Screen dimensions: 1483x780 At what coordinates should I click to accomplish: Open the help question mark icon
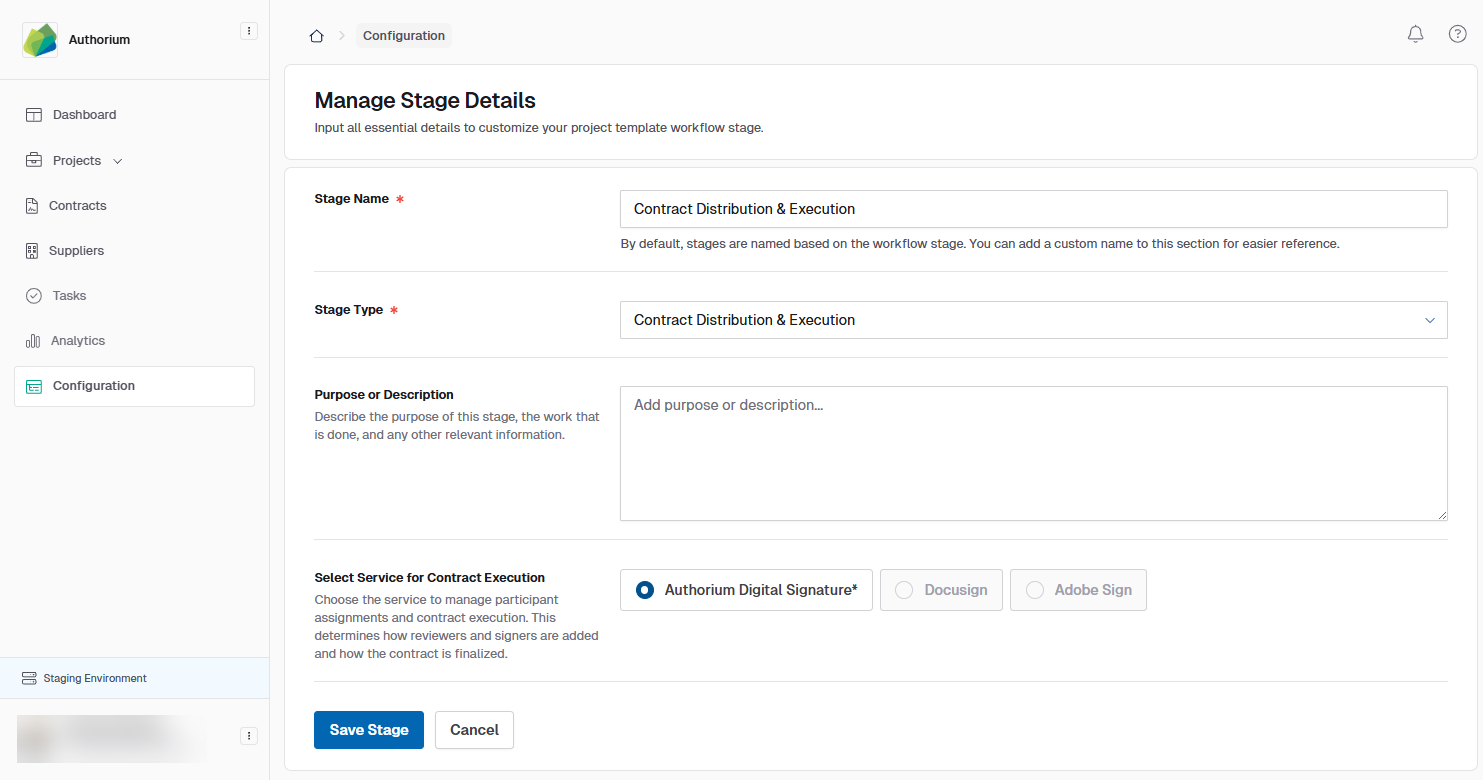1457,34
